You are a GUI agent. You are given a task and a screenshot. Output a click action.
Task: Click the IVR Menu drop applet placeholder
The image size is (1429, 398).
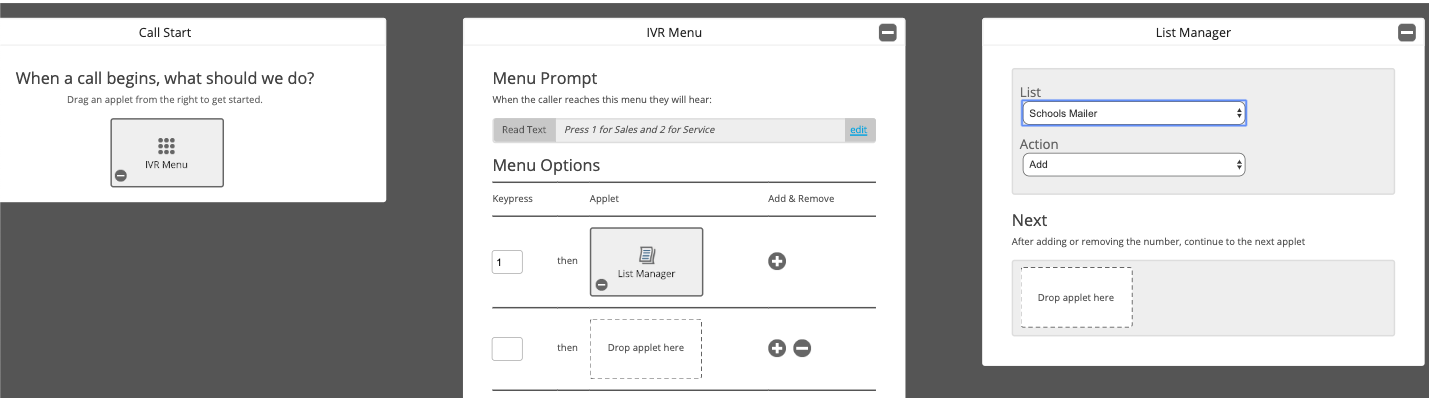click(x=646, y=349)
